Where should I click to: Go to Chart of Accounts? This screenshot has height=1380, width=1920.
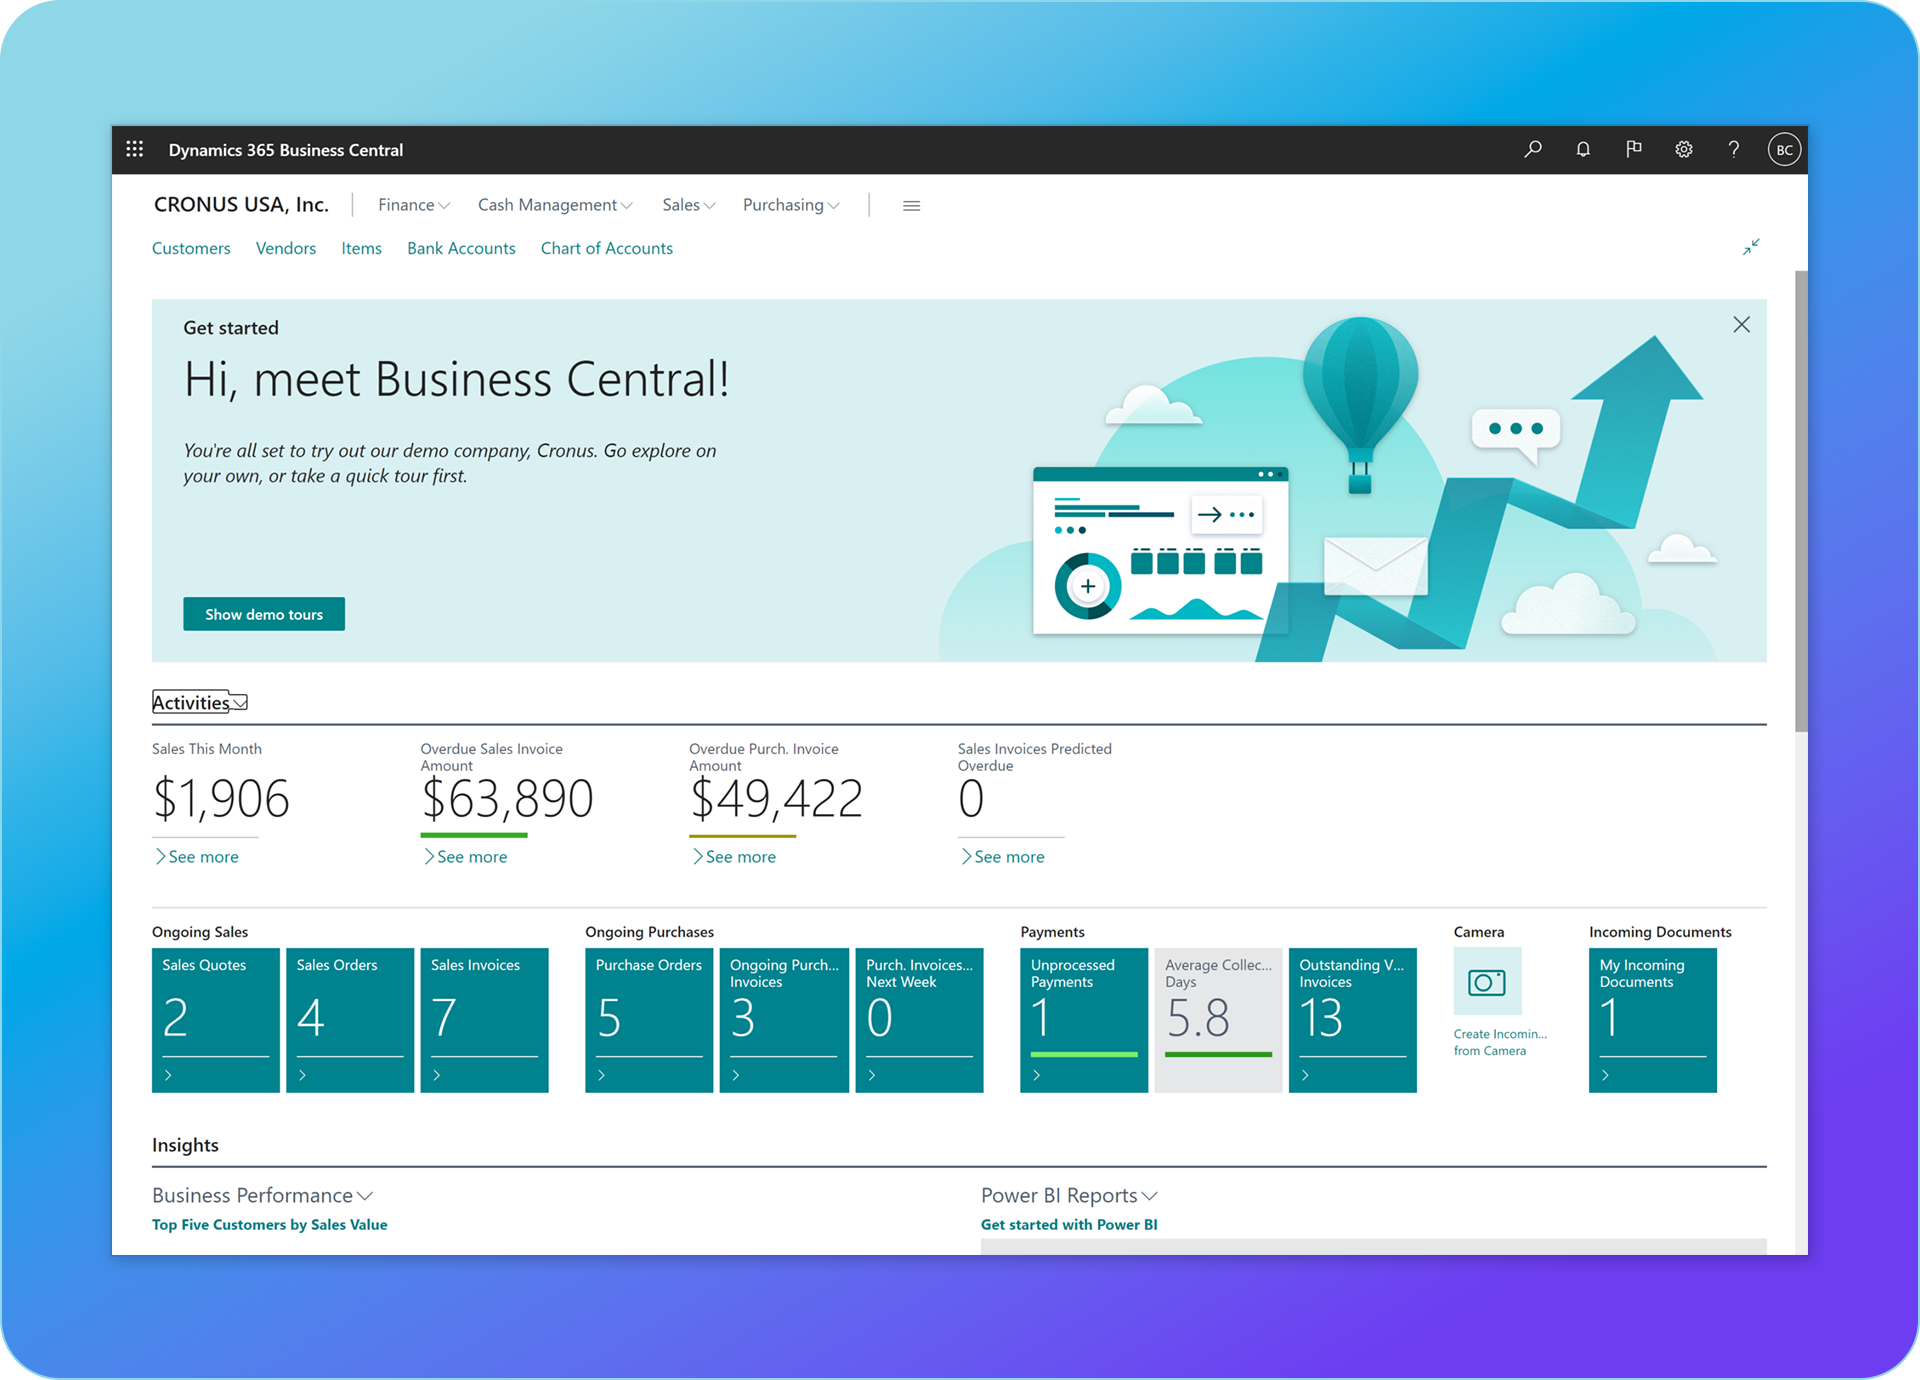pyautogui.click(x=606, y=248)
